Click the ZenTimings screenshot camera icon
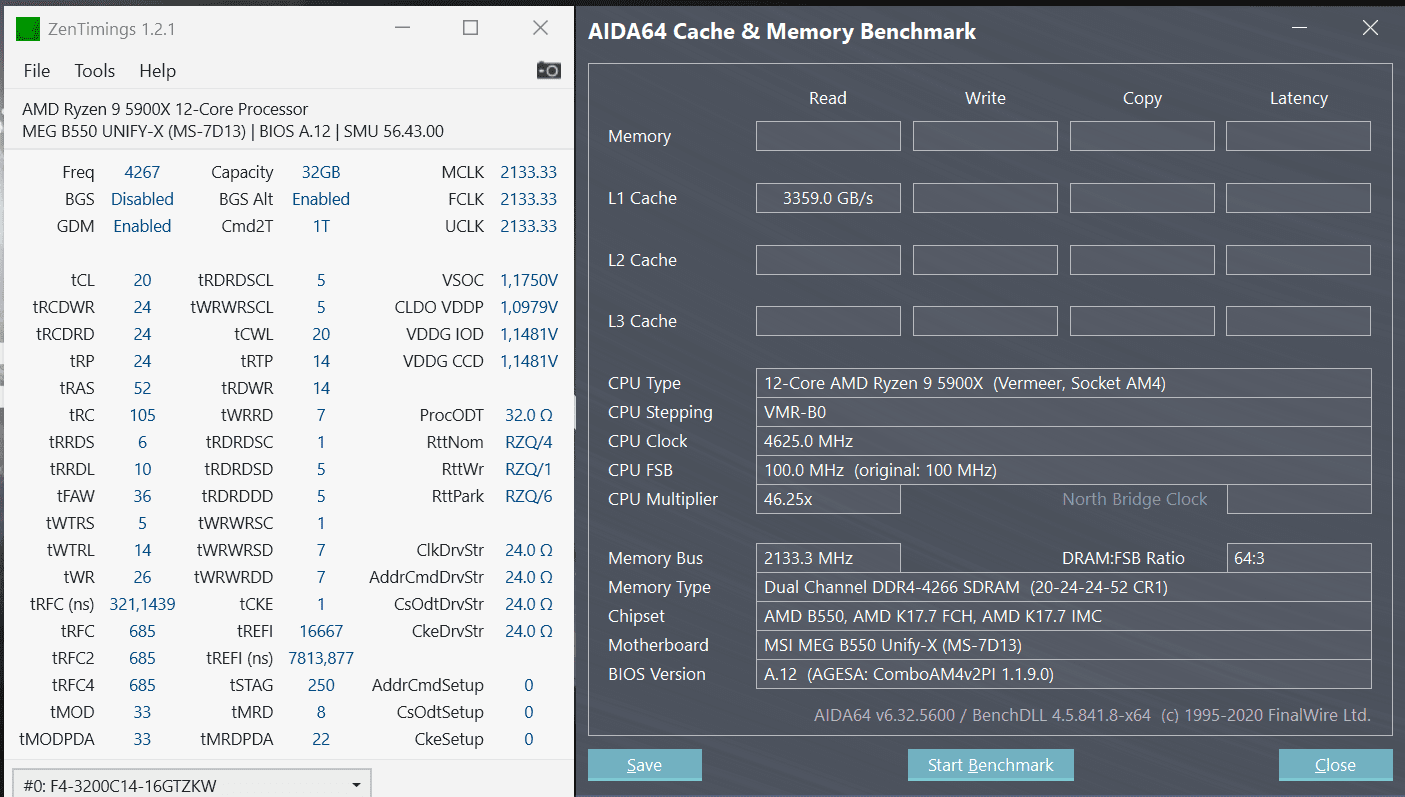The height and width of the screenshot is (797, 1405). click(548, 70)
